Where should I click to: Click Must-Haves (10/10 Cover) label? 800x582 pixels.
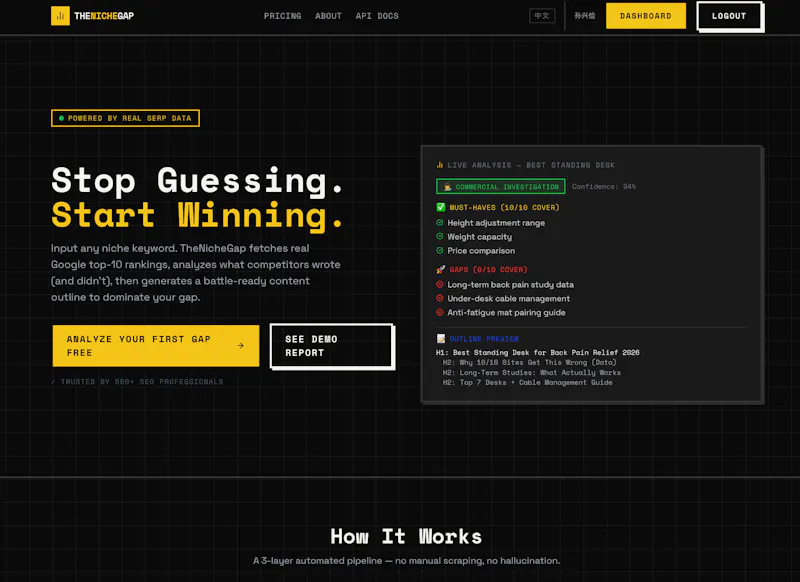pyautogui.click(x=504, y=208)
